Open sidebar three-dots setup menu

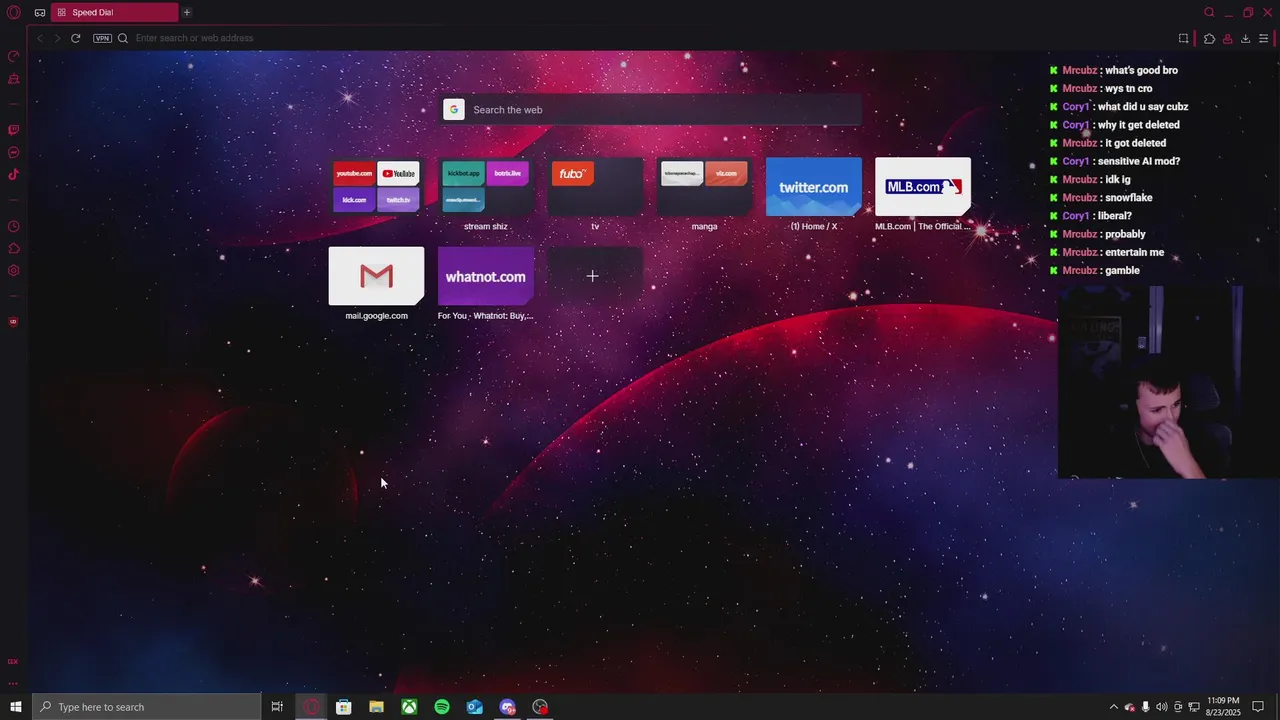13,684
